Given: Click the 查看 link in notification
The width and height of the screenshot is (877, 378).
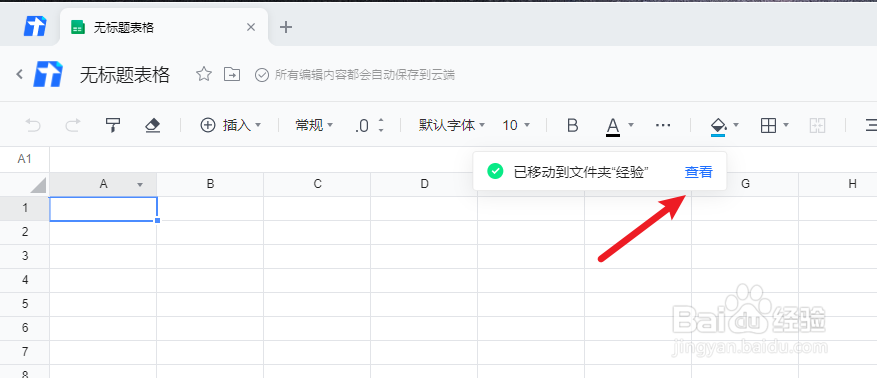Looking at the screenshot, I should (x=699, y=172).
